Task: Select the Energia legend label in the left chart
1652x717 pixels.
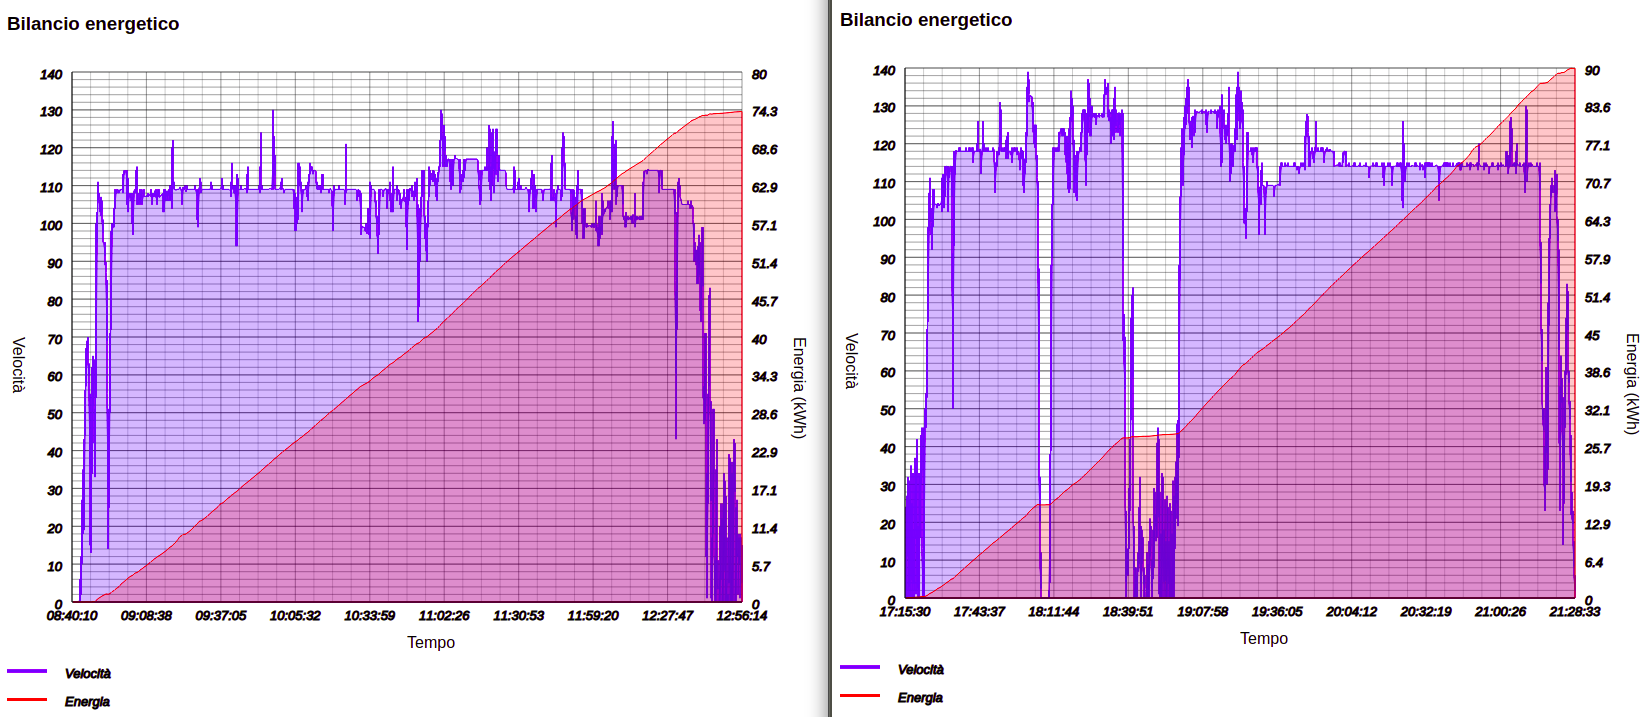Action: [x=87, y=702]
